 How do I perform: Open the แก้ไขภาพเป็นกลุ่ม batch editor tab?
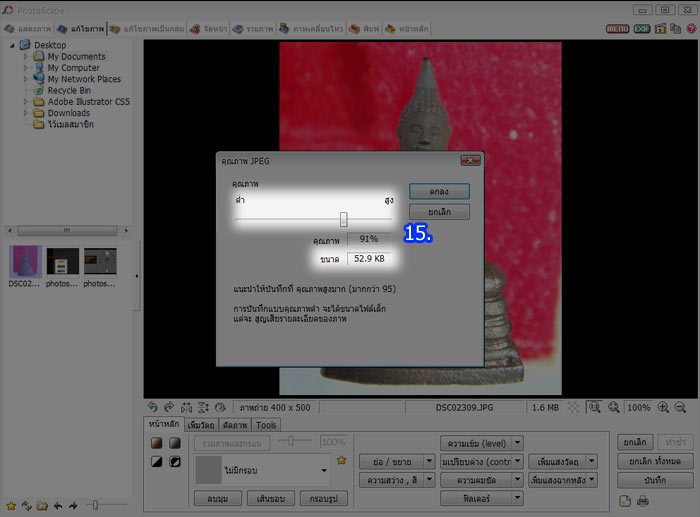coord(147,29)
